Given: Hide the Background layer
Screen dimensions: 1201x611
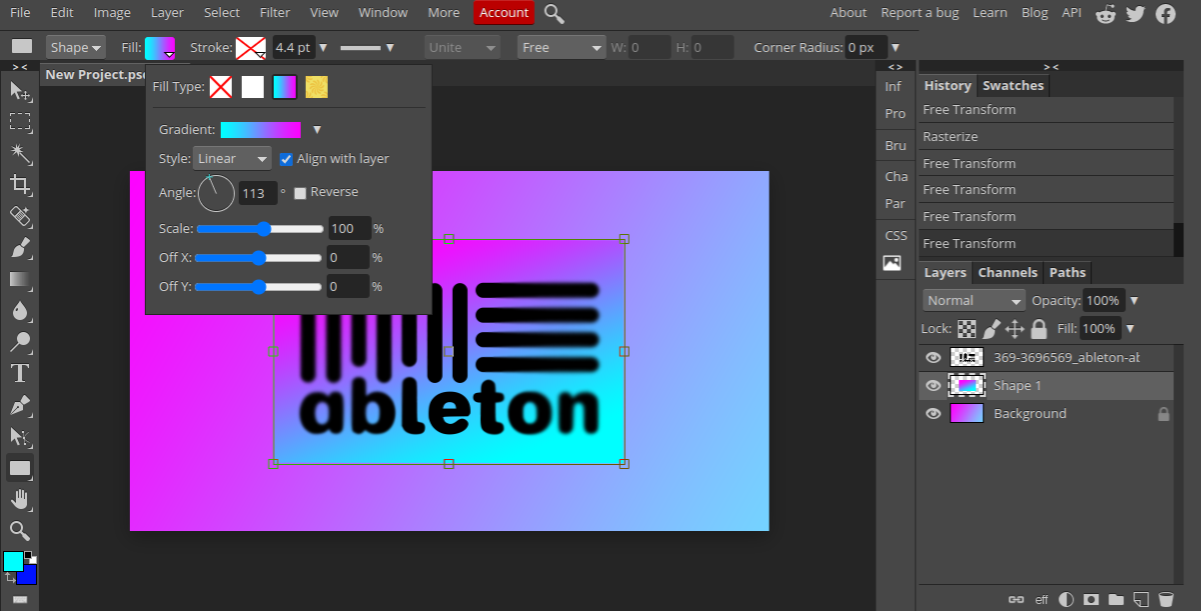Looking at the screenshot, I should [933, 413].
